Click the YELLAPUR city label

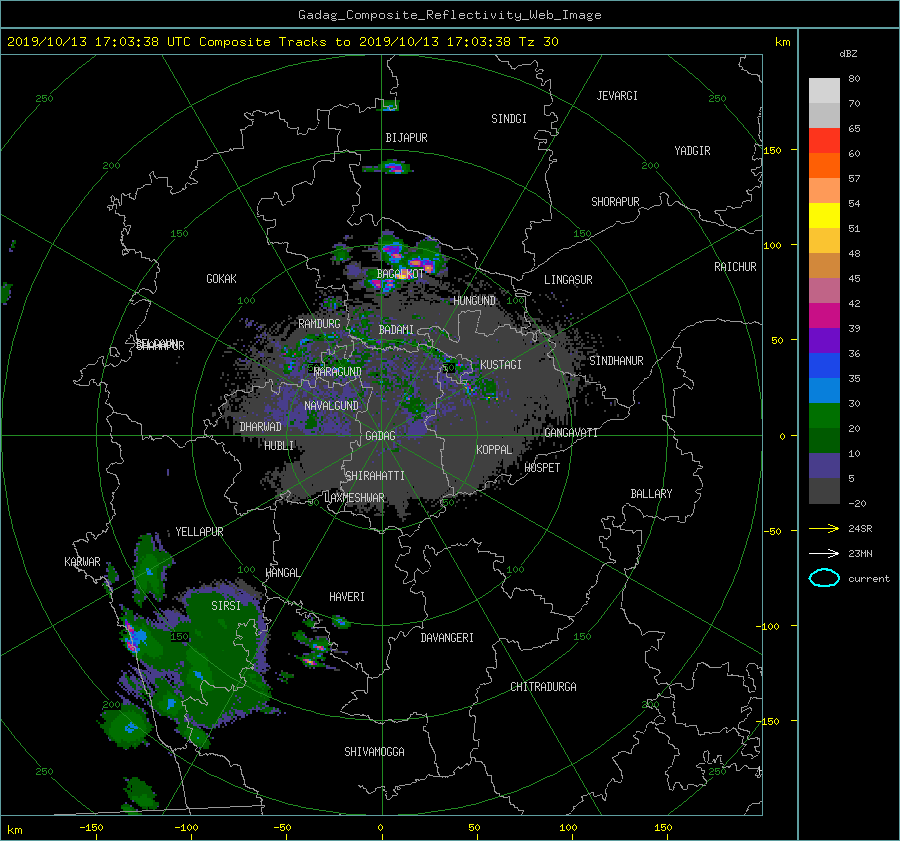pyautogui.click(x=199, y=532)
